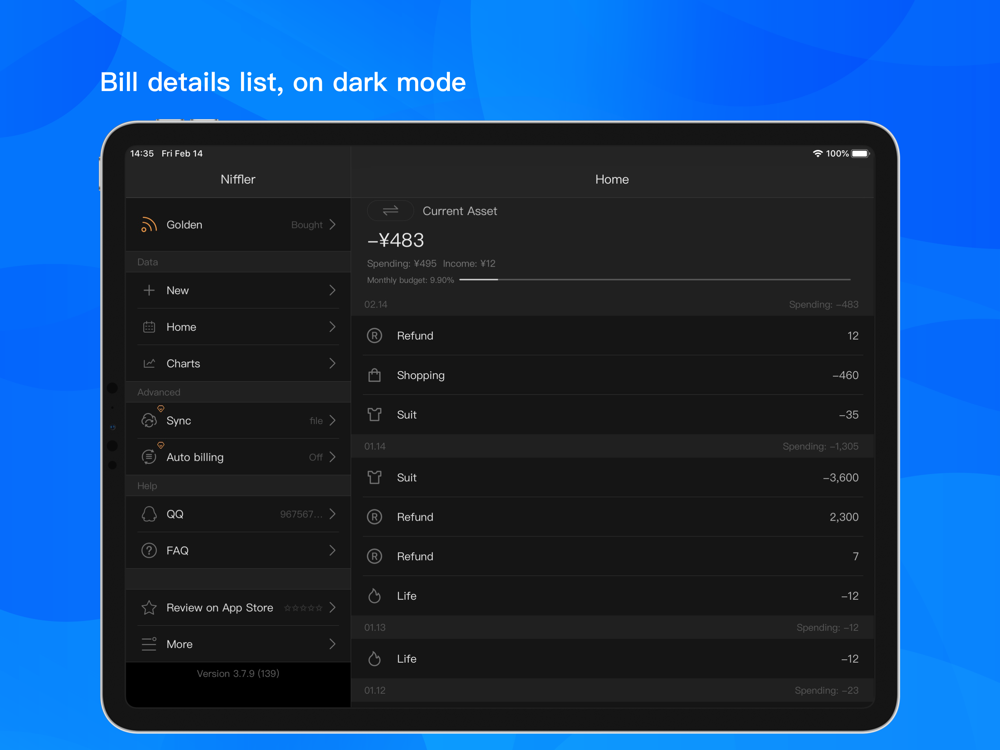Click the R icon on Refund 7
Screen dimensions: 1000x750
374,556
